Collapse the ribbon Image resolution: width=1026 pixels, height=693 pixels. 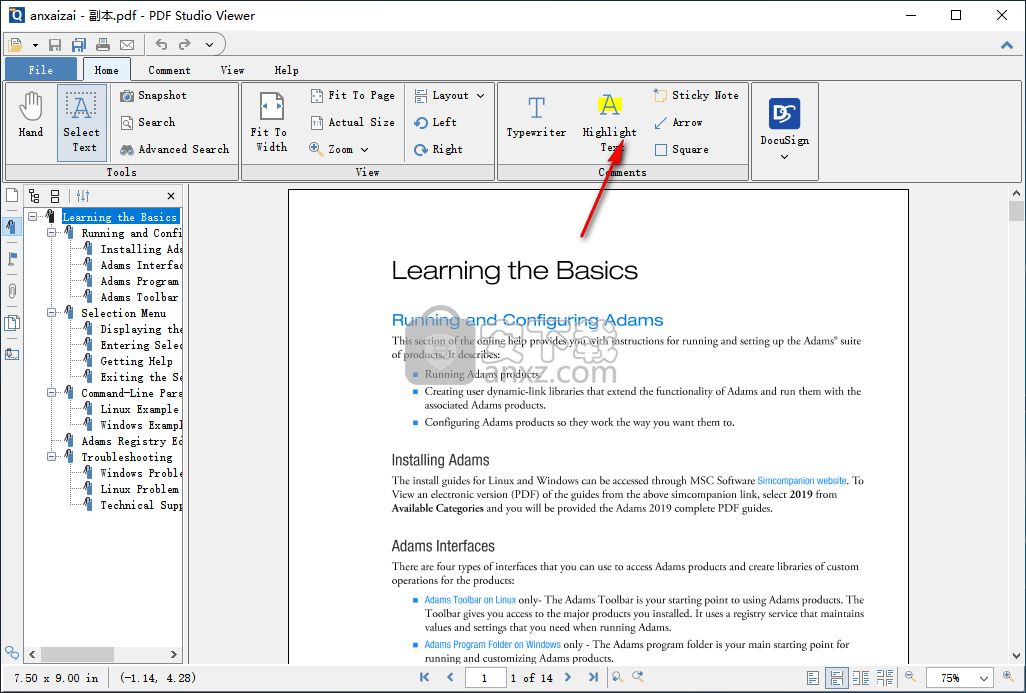pyautogui.click(x=1007, y=45)
